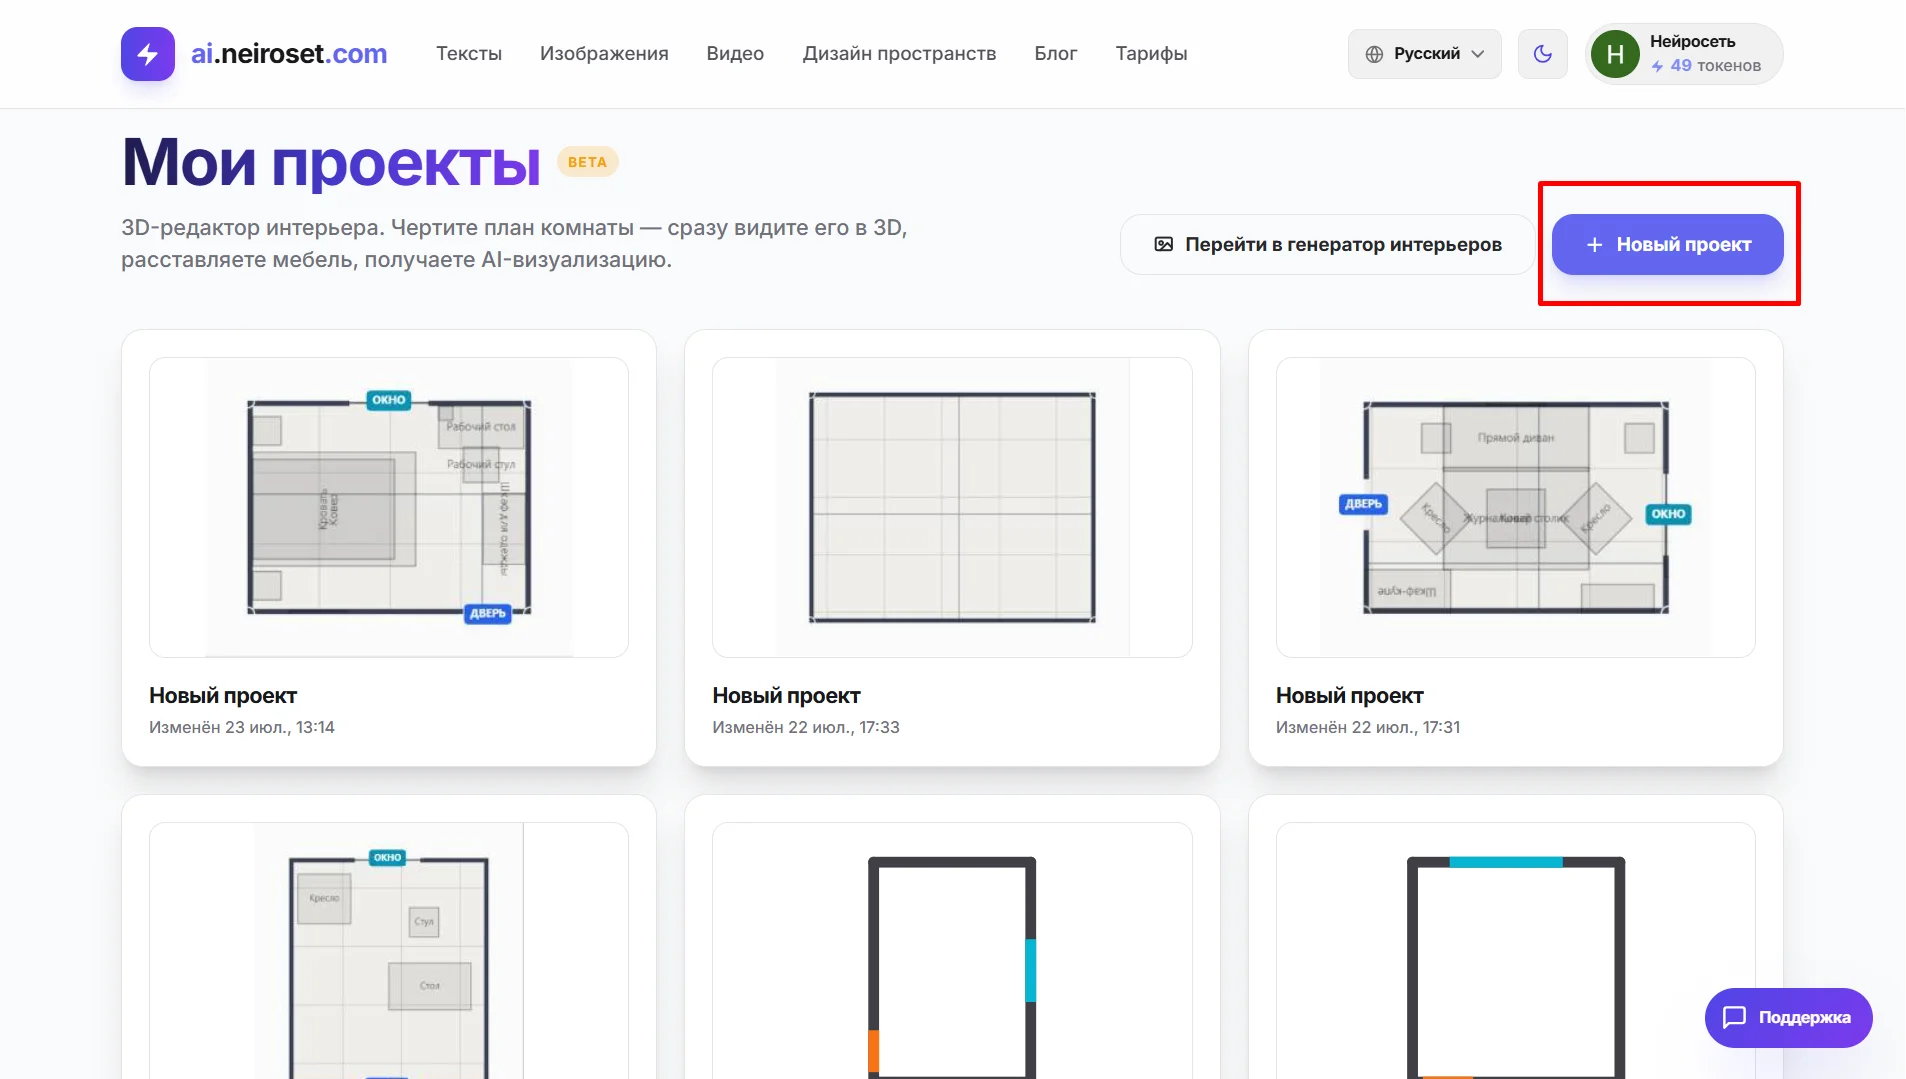This screenshot has width=1906, height=1079.
Task: Open the Поддержка support chat
Action: [x=1788, y=1018]
